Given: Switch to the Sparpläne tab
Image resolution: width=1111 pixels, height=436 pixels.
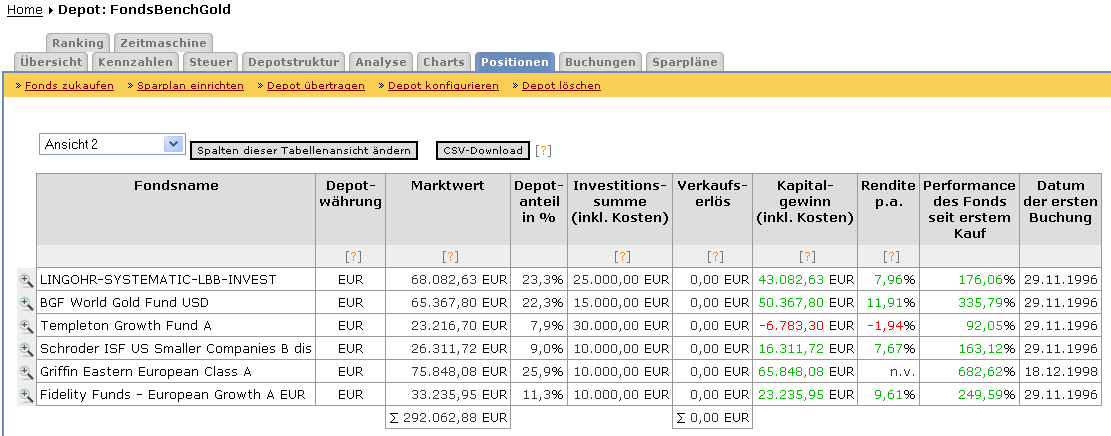Looking at the screenshot, I should pyautogui.click(x=685, y=62).
